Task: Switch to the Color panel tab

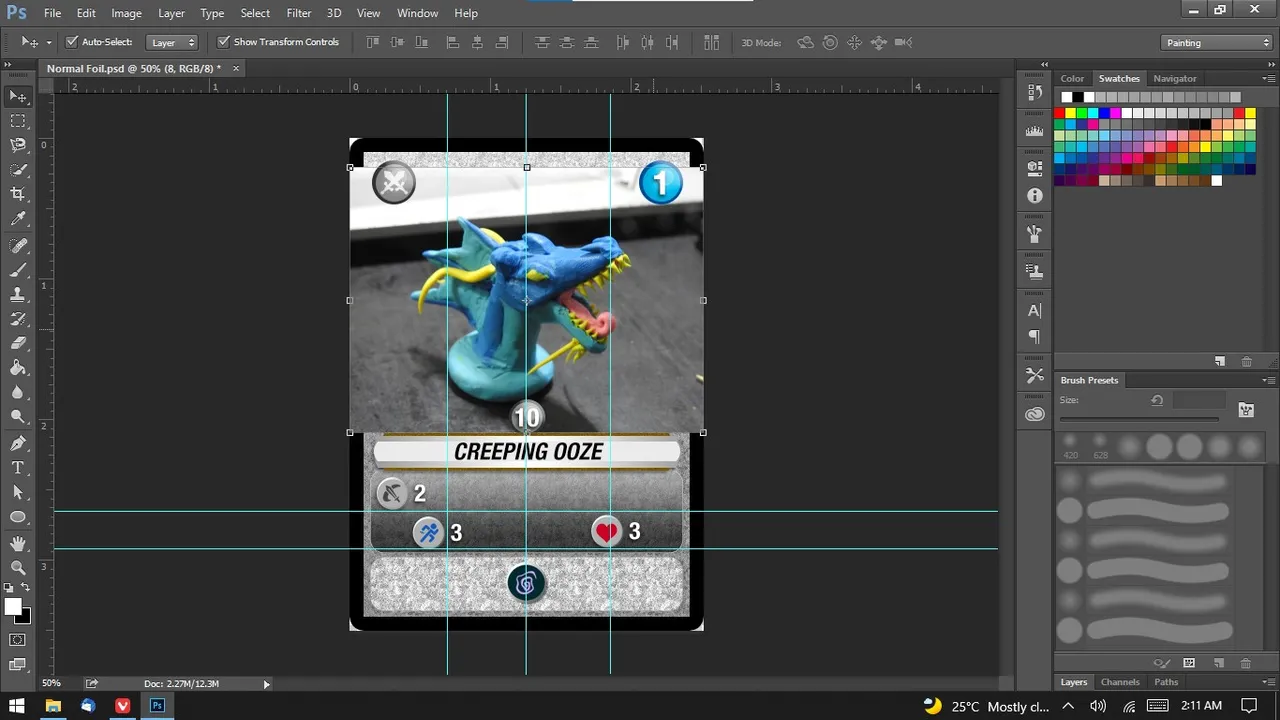Action: 1072,78
